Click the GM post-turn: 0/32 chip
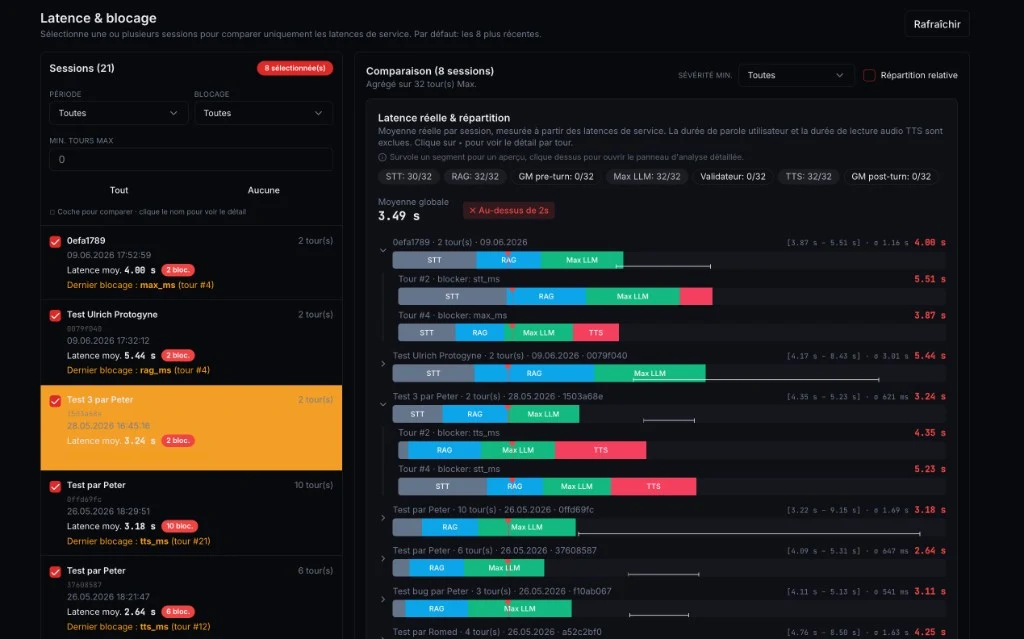This screenshot has height=639, width=1024. 891,176
